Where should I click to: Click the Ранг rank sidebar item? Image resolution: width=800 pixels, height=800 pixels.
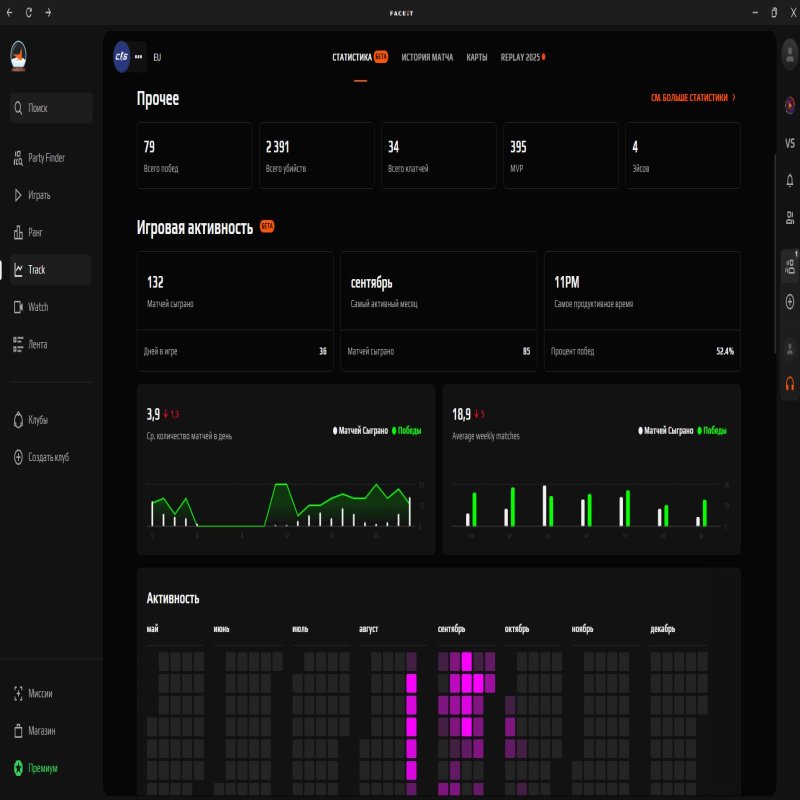[35, 233]
